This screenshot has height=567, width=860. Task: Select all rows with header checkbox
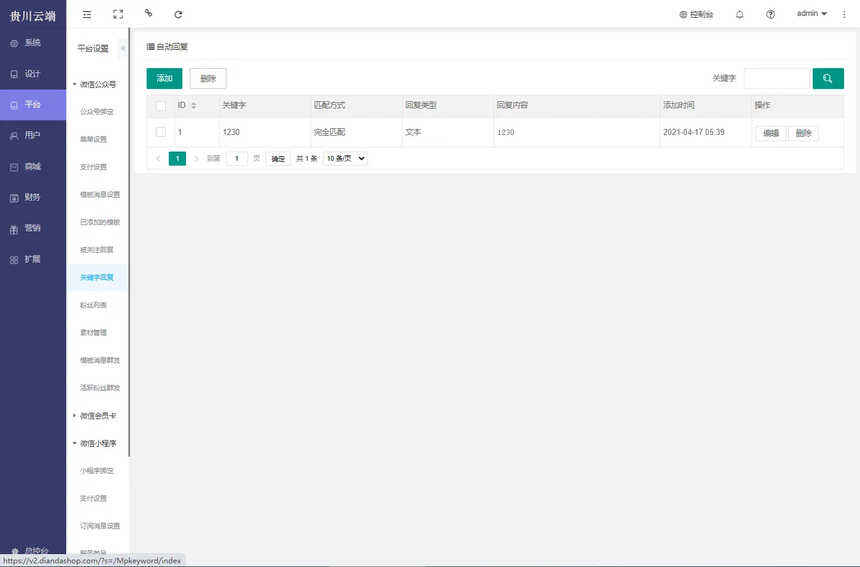click(x=161, y=106)
